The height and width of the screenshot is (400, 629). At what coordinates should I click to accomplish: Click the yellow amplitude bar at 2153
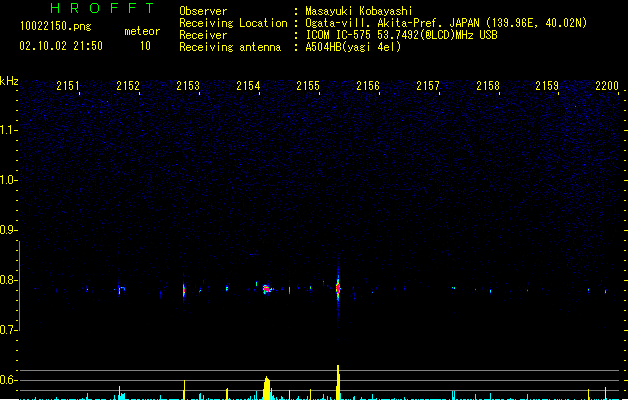click(184, 390)
